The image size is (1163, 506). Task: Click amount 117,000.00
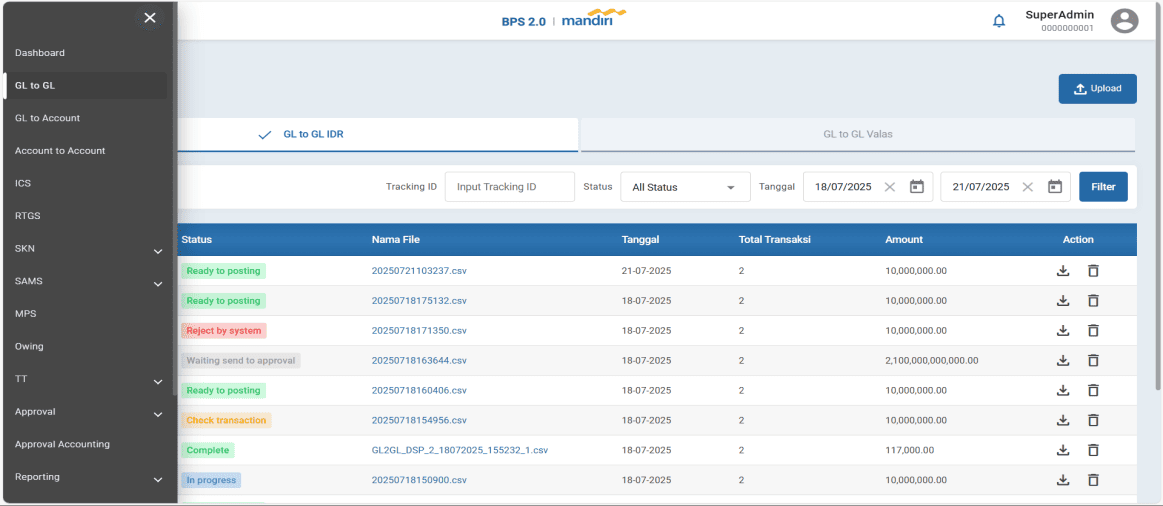click(909, 450)
